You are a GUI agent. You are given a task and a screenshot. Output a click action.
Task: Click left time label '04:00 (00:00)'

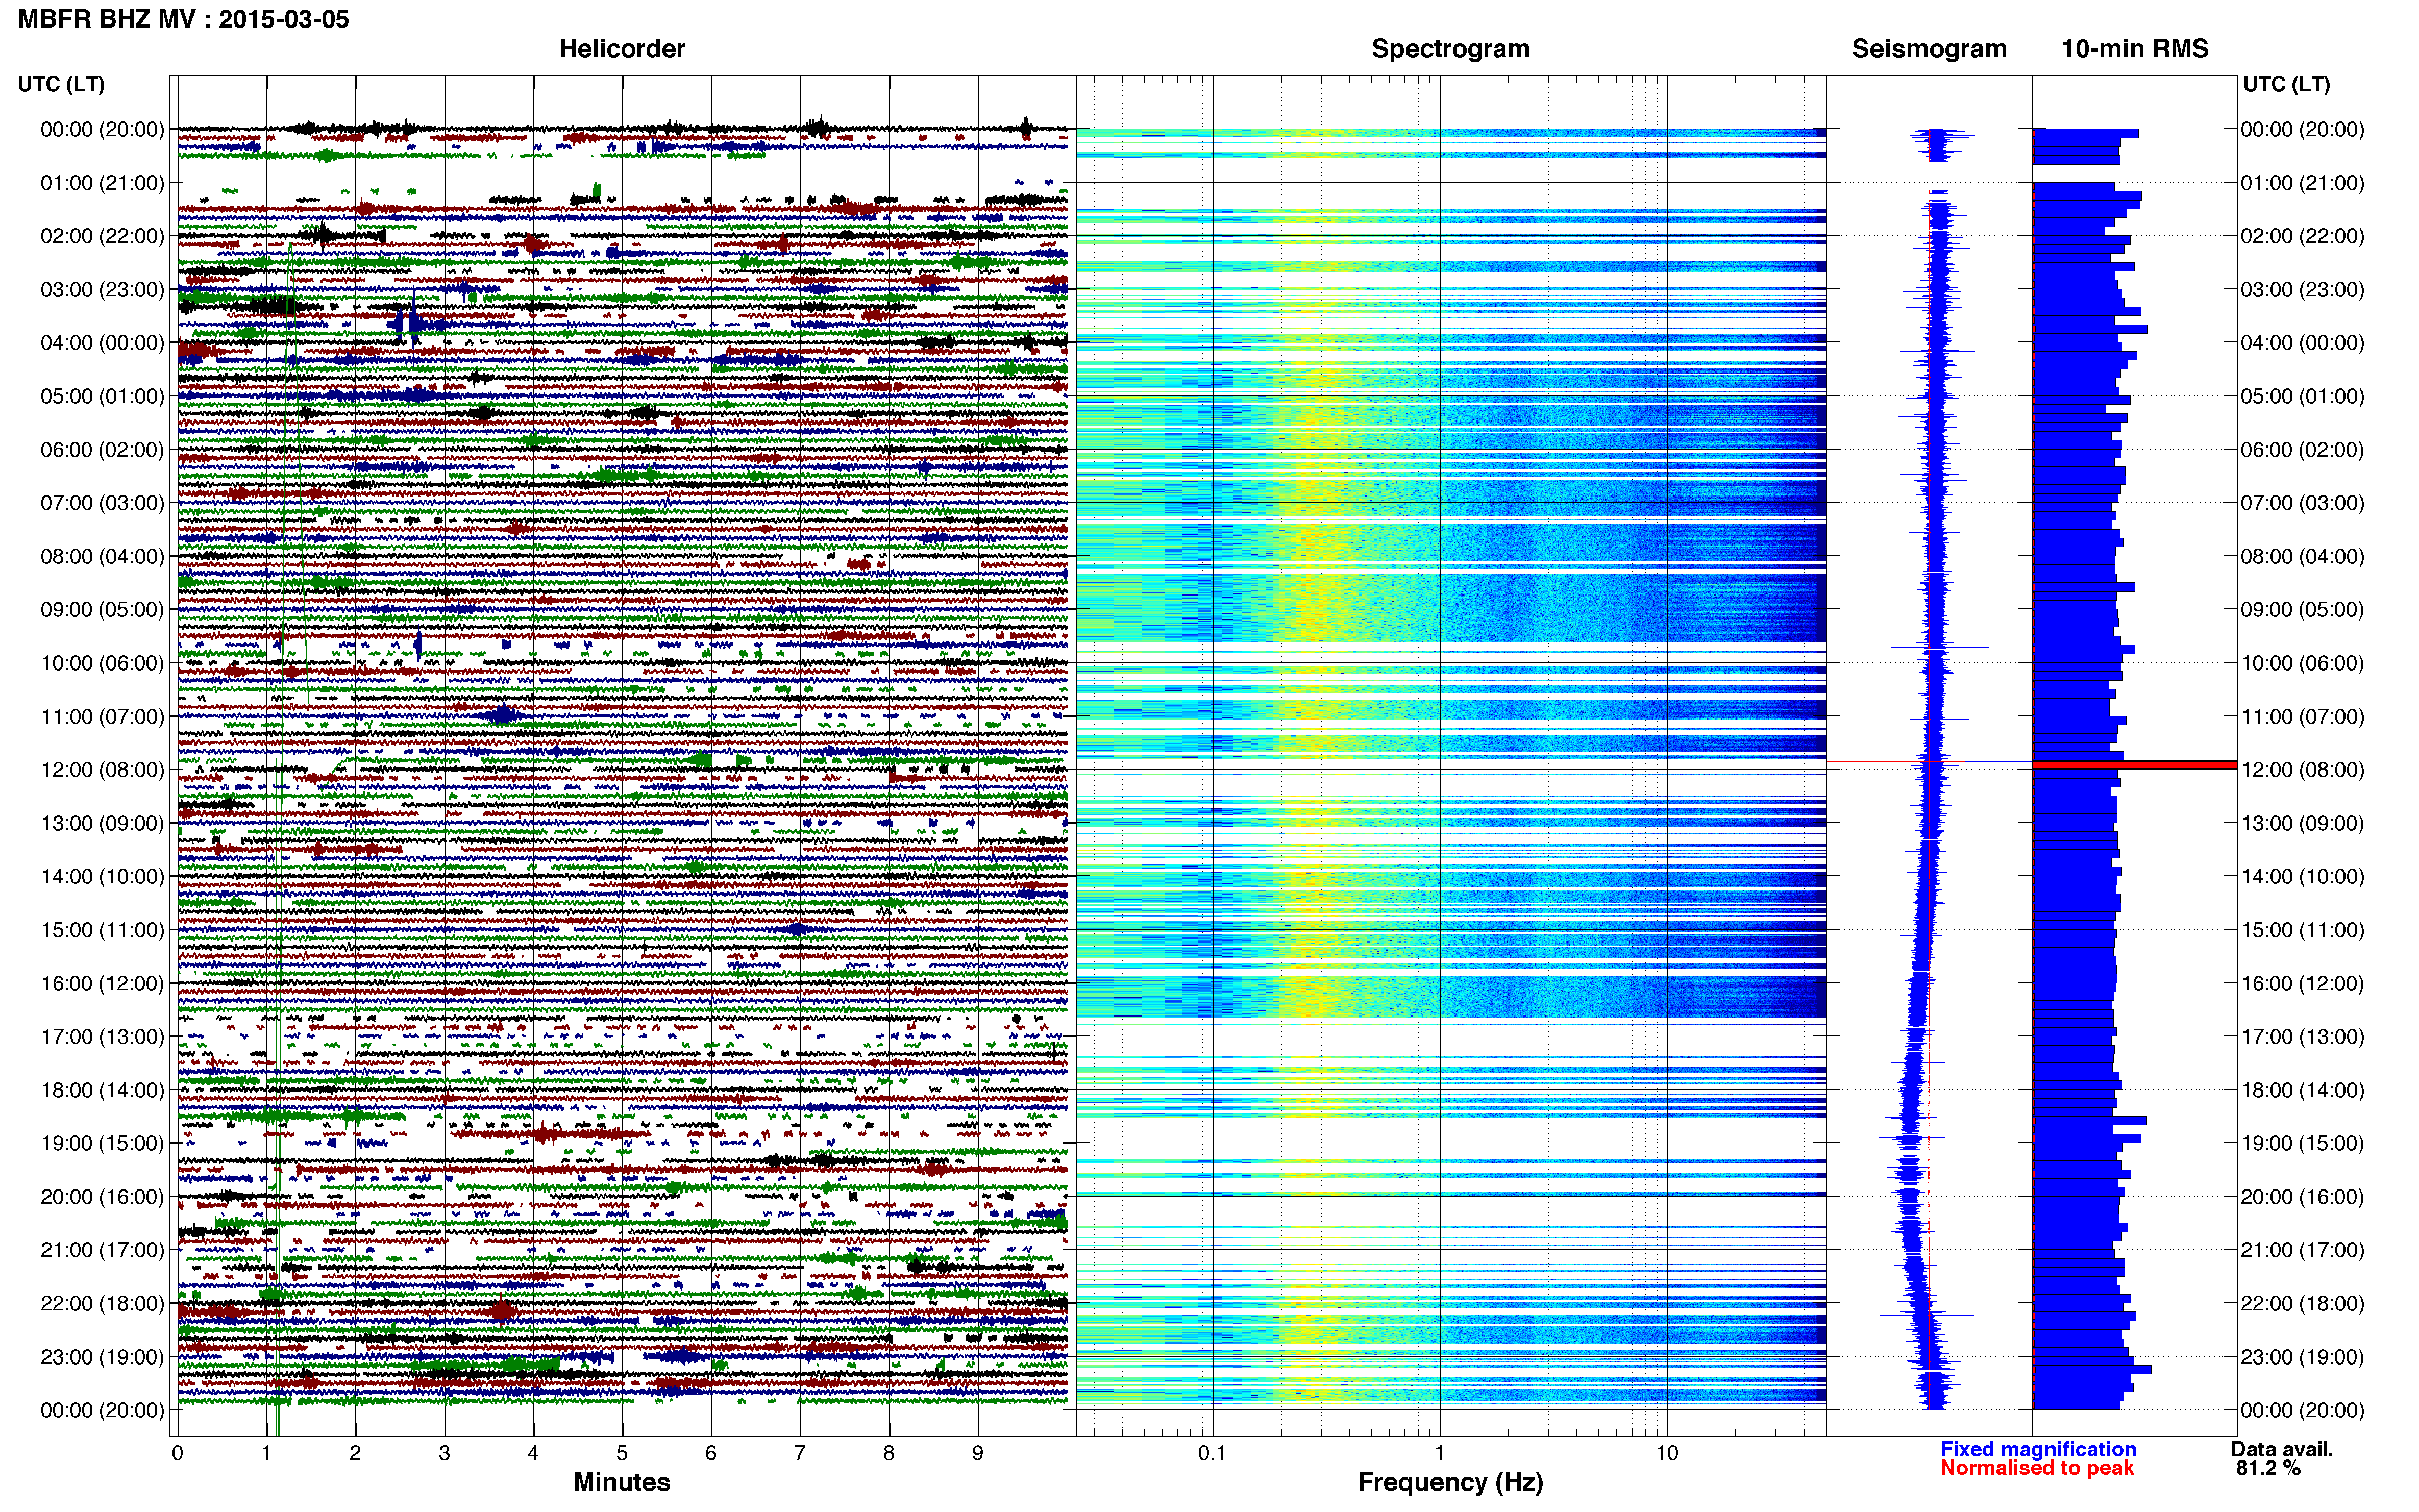102,343
